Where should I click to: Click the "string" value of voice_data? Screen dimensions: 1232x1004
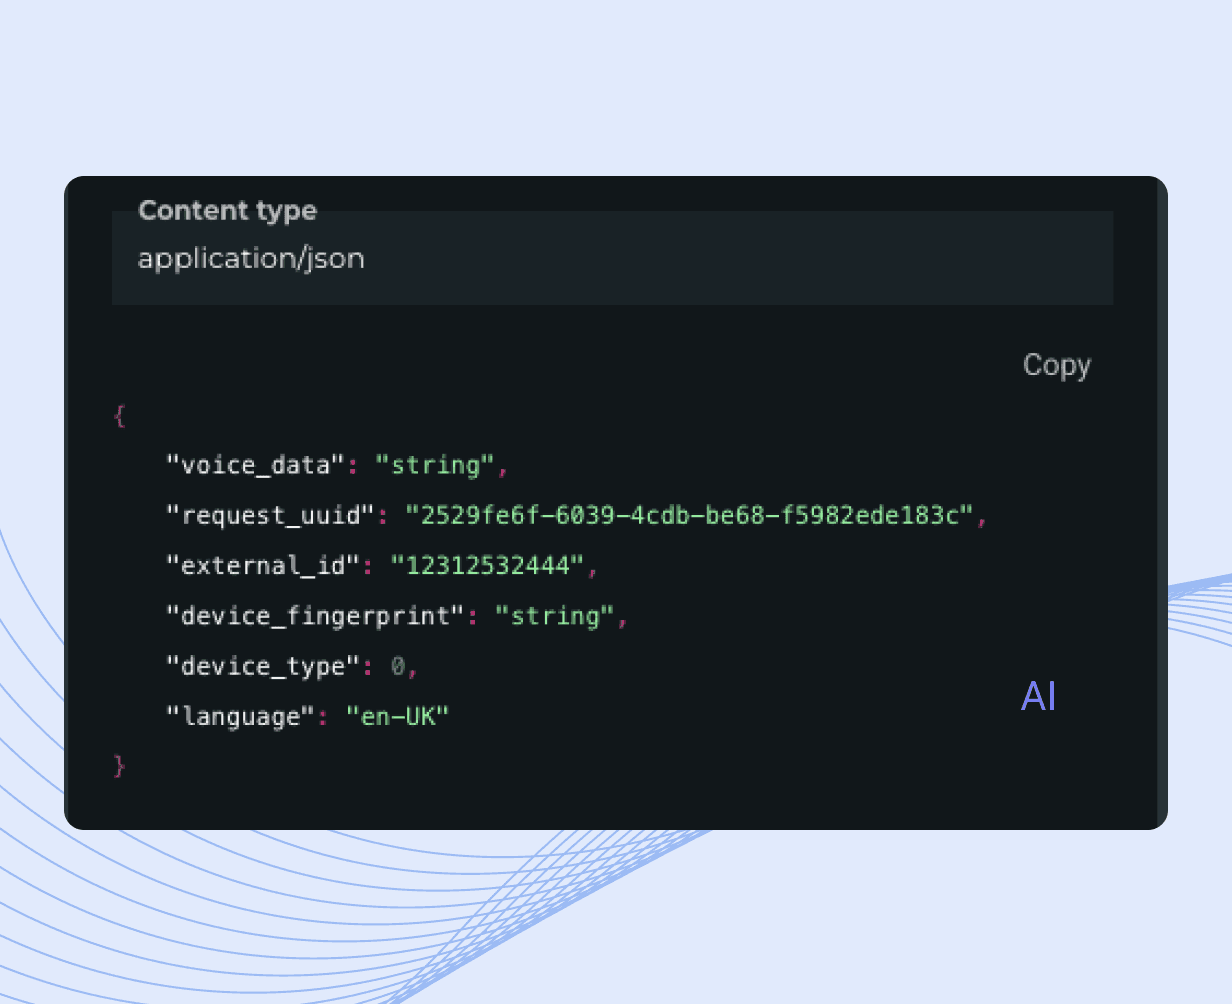[435, 465]
